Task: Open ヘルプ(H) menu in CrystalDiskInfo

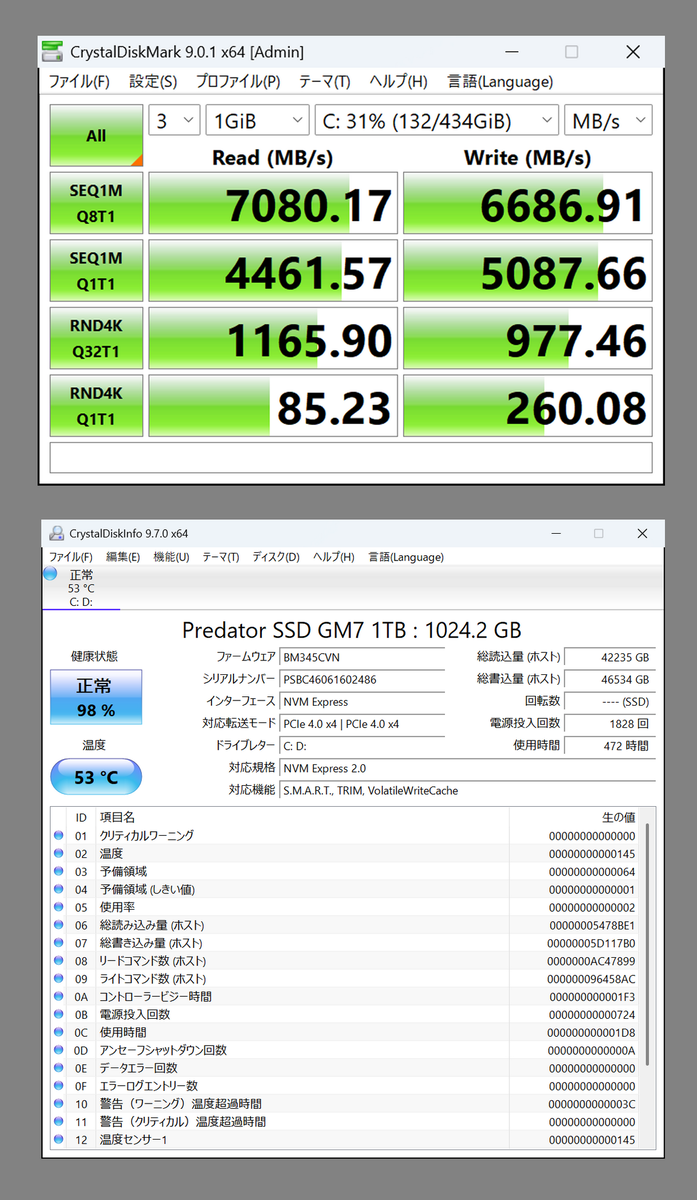Action: (x=333, y=557)
